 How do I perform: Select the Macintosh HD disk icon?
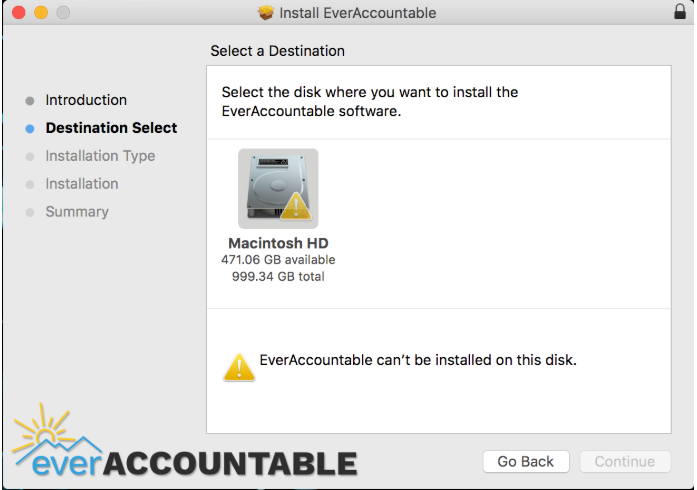click(278, 189)
